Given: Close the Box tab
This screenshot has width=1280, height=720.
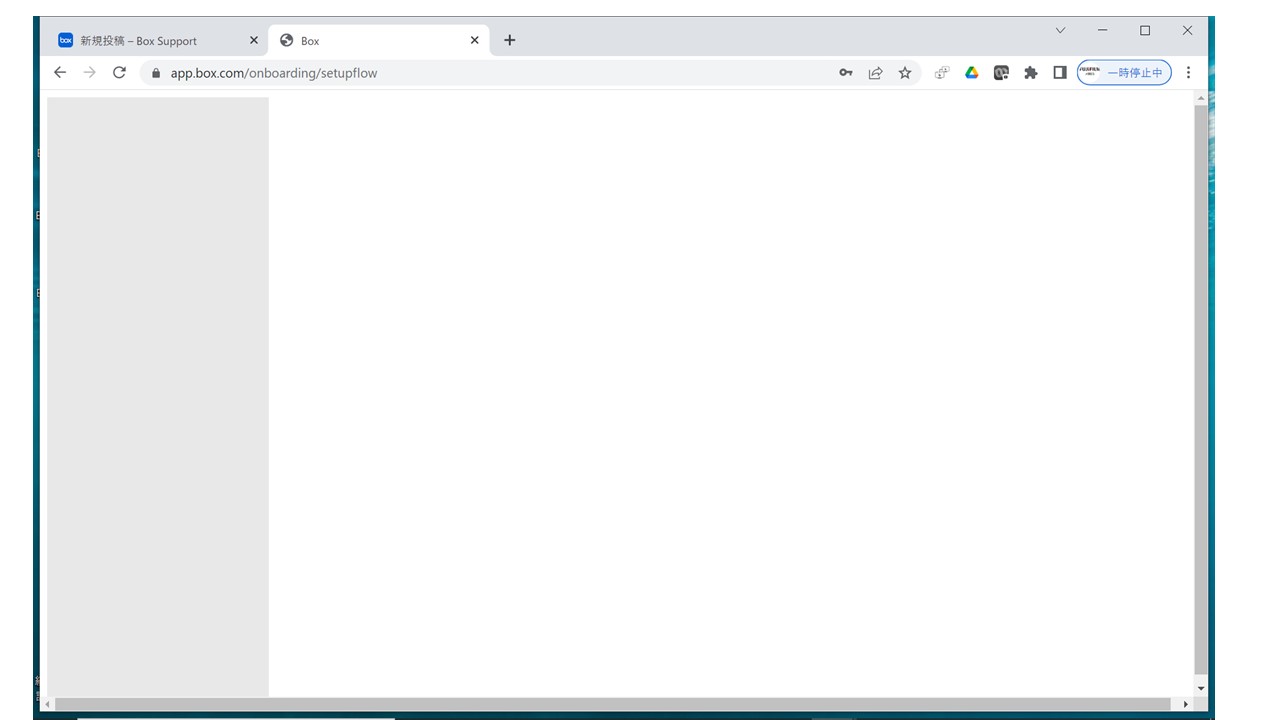Looking at the screenshot, I should point(475,41).
